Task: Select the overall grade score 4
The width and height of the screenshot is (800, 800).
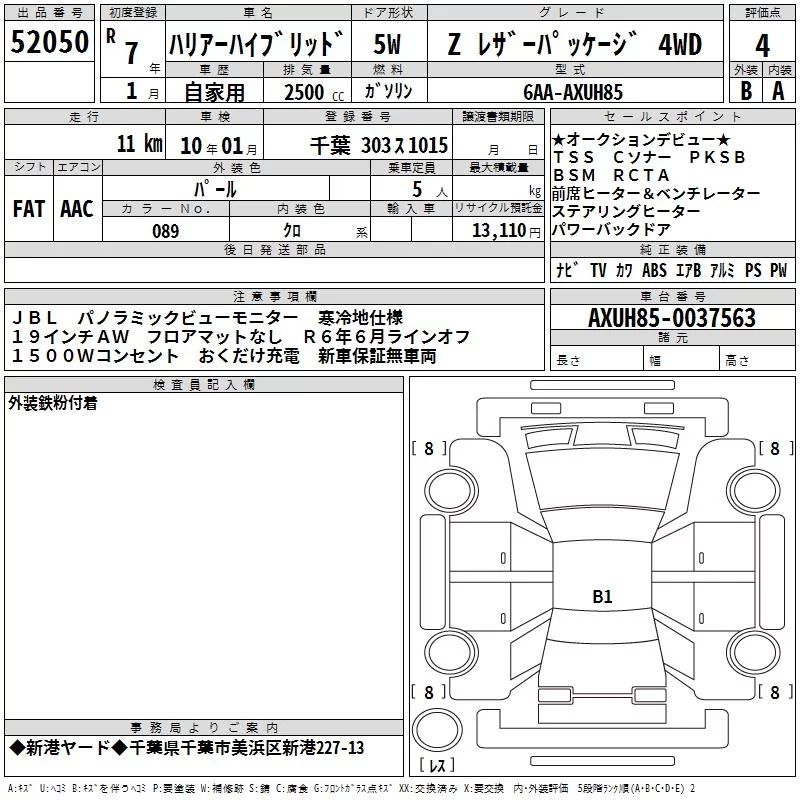Action: click(x=762, y=45)
